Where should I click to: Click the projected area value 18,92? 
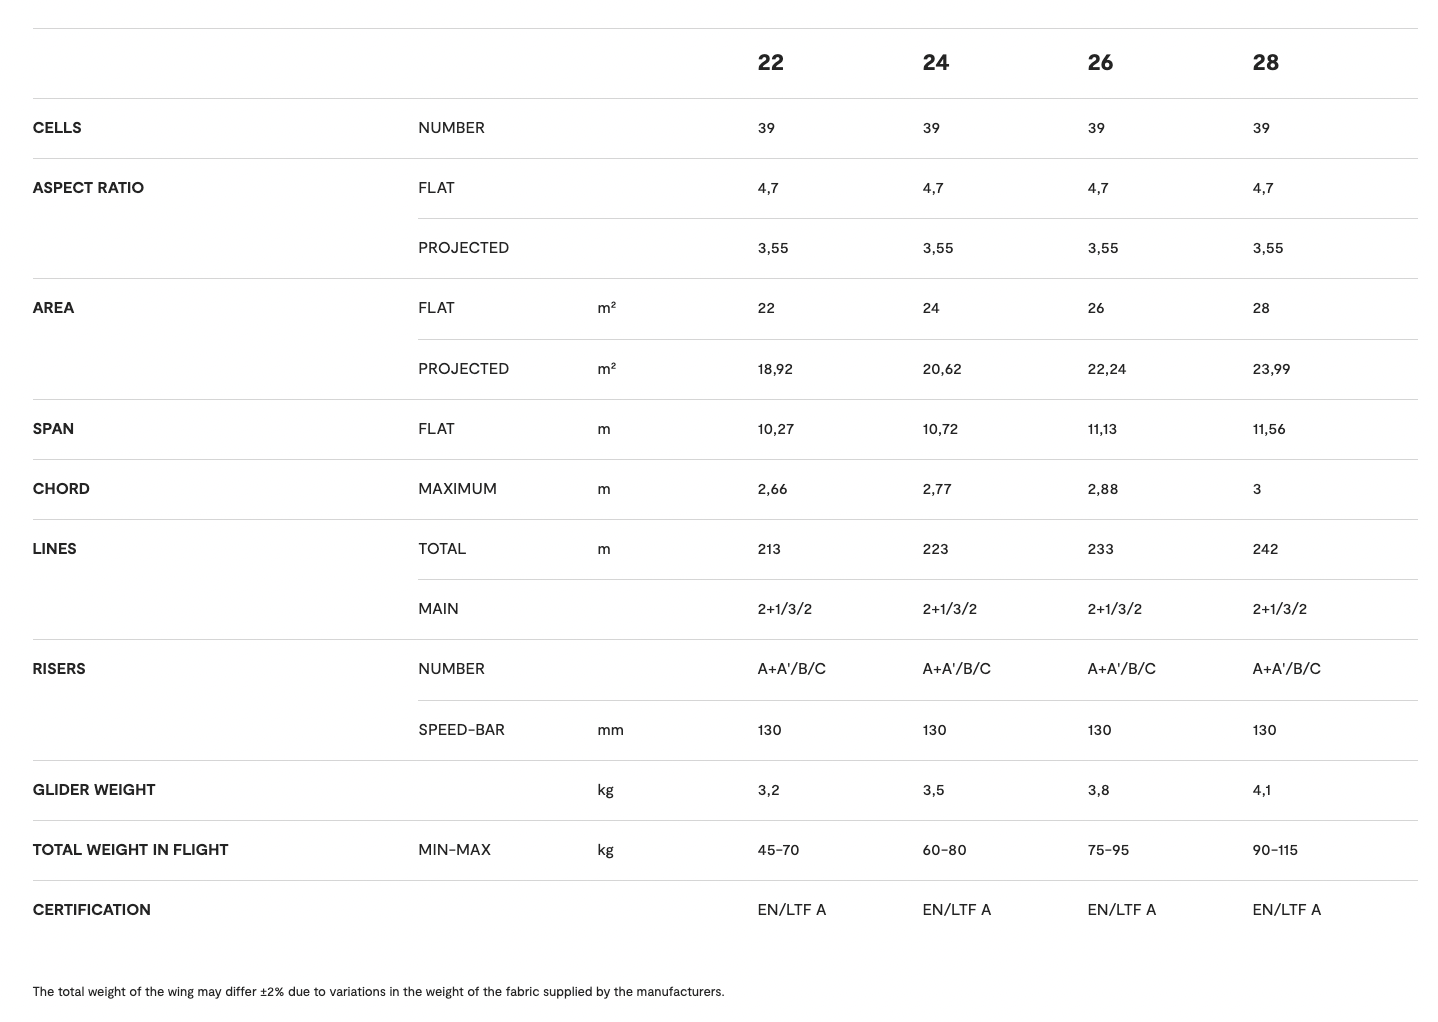click(775, 369)
